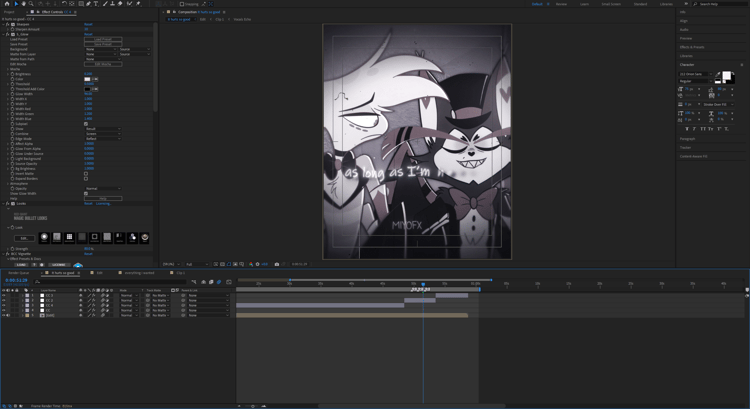Viewport: 750px width, 409px height.
Task: Click the timeline layer search field
Action: pyautogui.click(x=112, y=282)
